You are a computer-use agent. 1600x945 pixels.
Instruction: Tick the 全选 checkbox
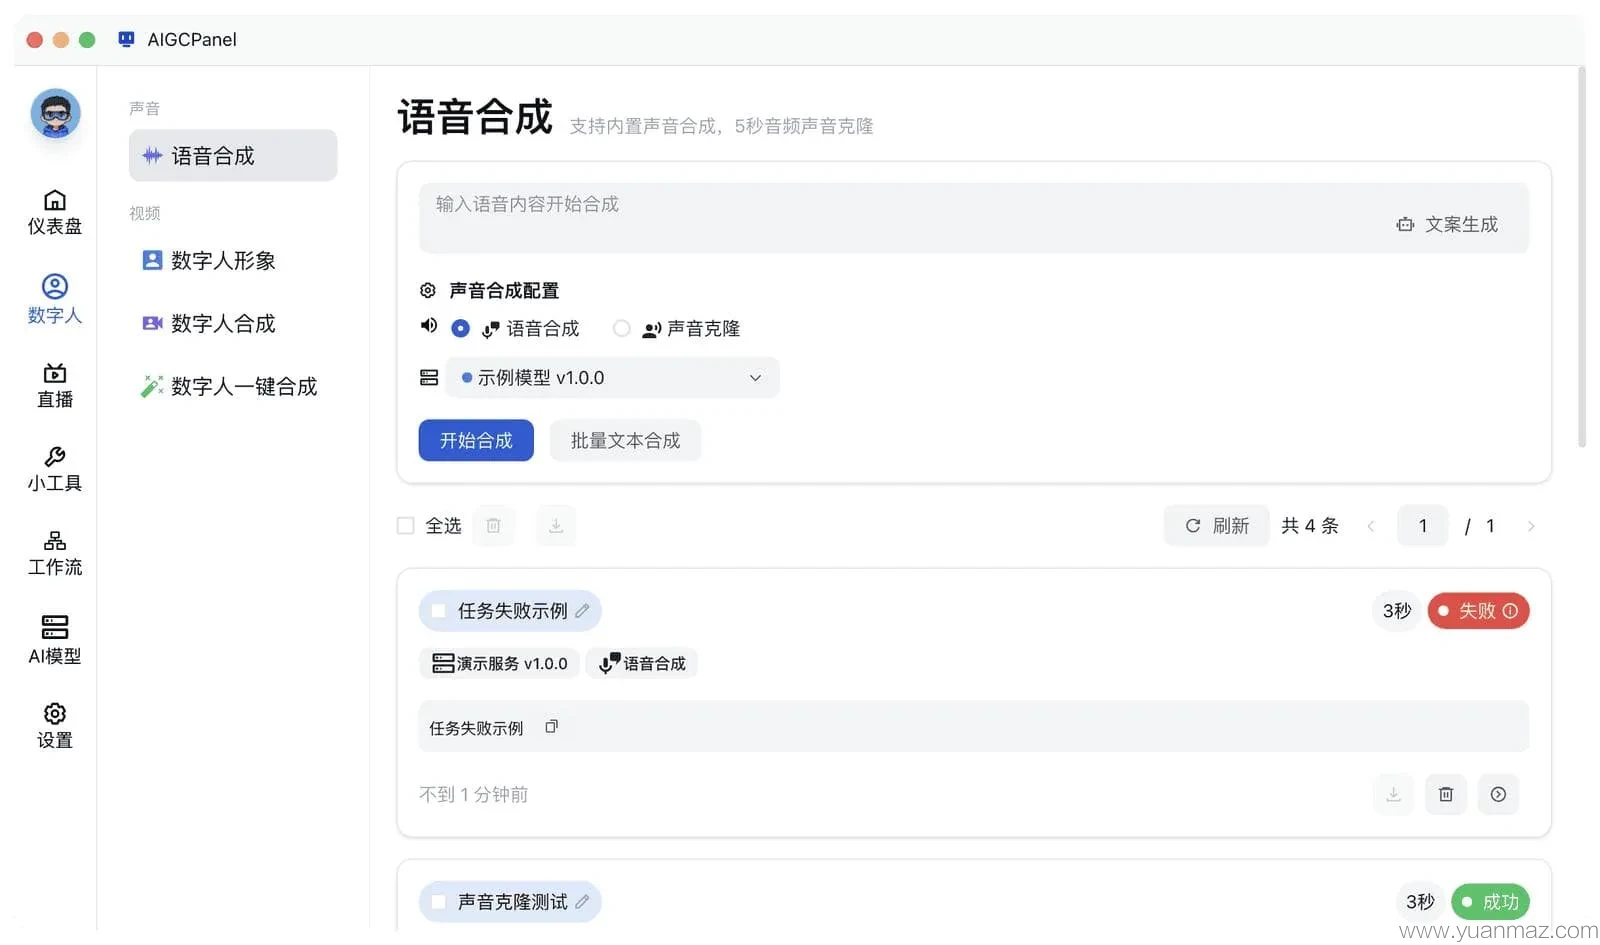click(405, 525)
